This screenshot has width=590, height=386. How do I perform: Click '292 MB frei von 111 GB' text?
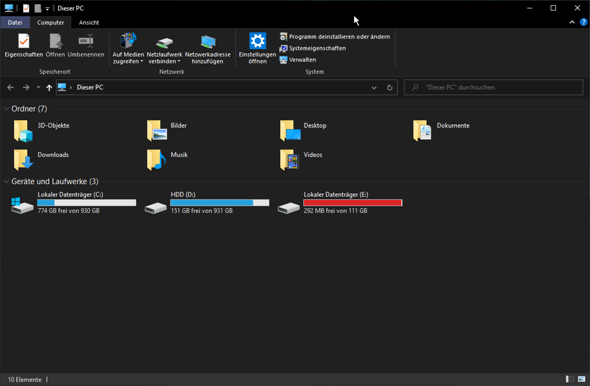pos(335,211)
